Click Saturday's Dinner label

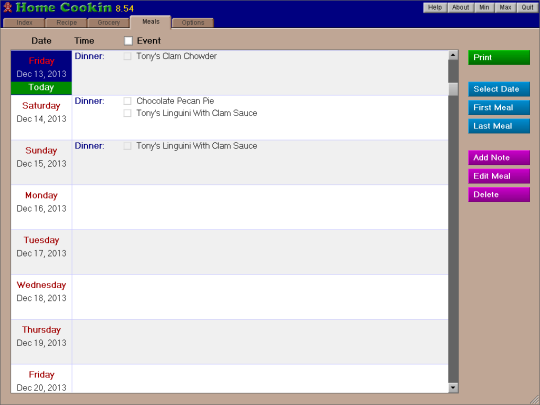coord(90,101)
